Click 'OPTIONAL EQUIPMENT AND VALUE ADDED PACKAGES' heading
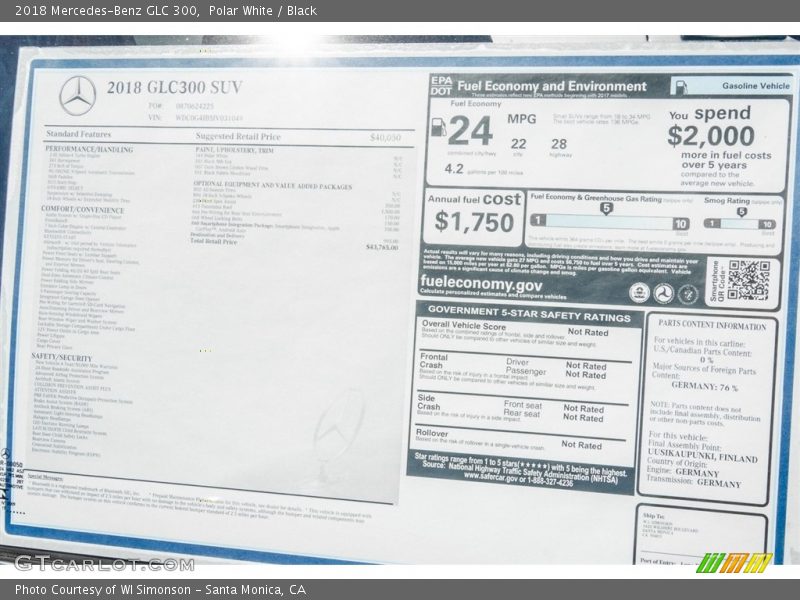The image size is (800, 600). (x=272, y=186)
